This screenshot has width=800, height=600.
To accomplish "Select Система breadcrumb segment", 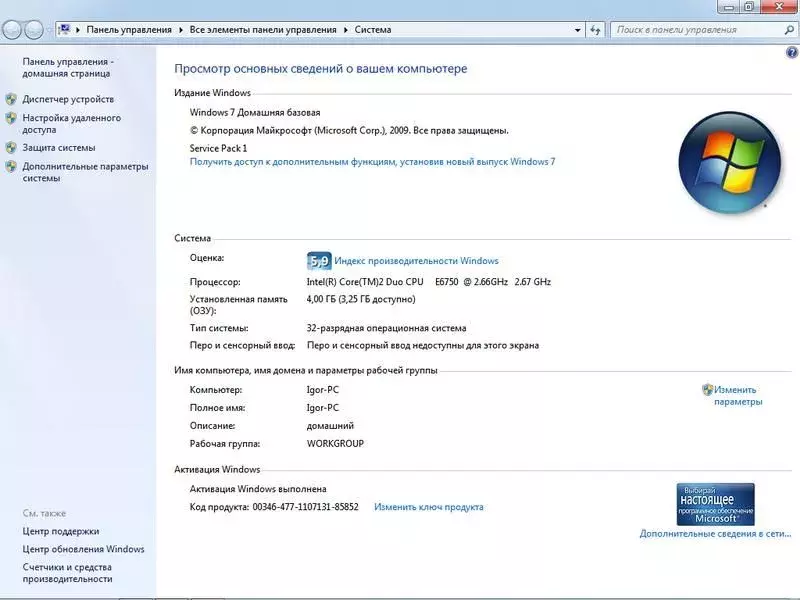I will [373, 30].
